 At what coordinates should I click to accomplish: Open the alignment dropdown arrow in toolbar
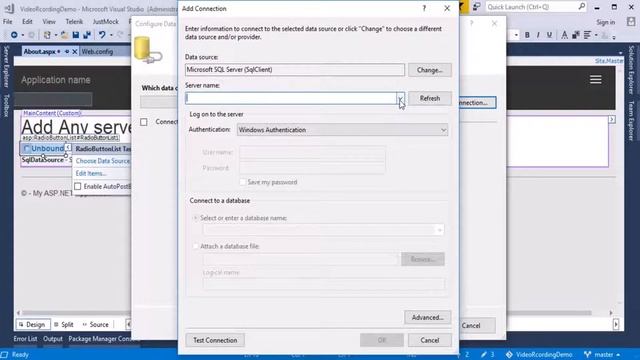click(596, 35)
